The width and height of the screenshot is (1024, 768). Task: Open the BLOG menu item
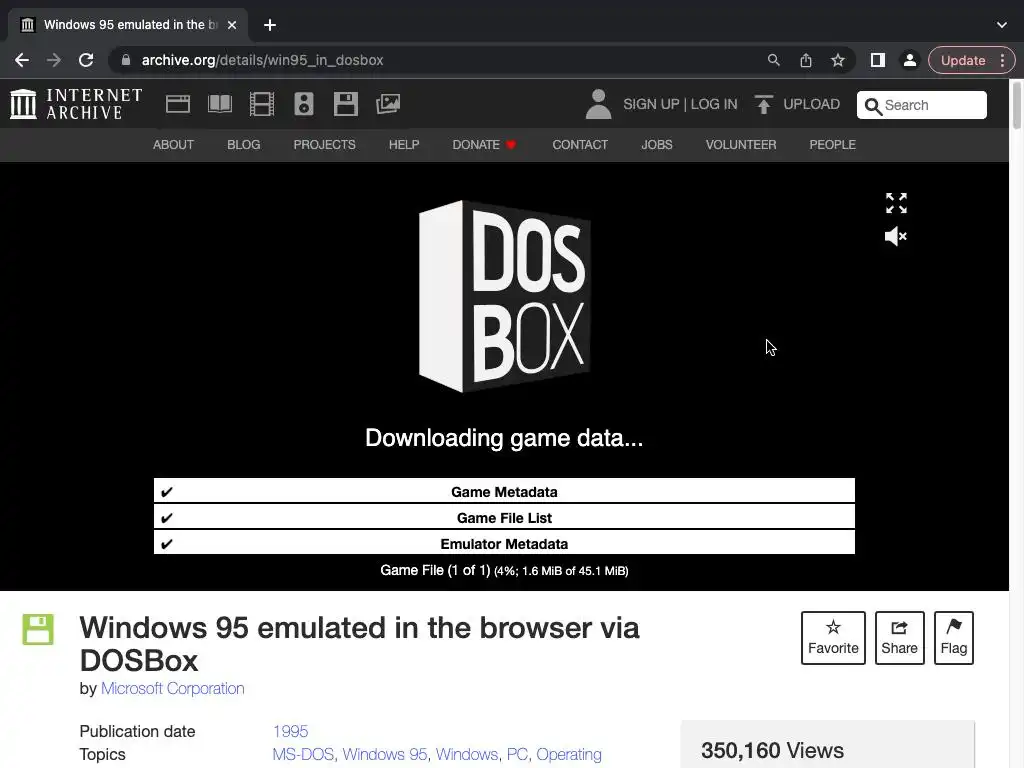[244, 144]
